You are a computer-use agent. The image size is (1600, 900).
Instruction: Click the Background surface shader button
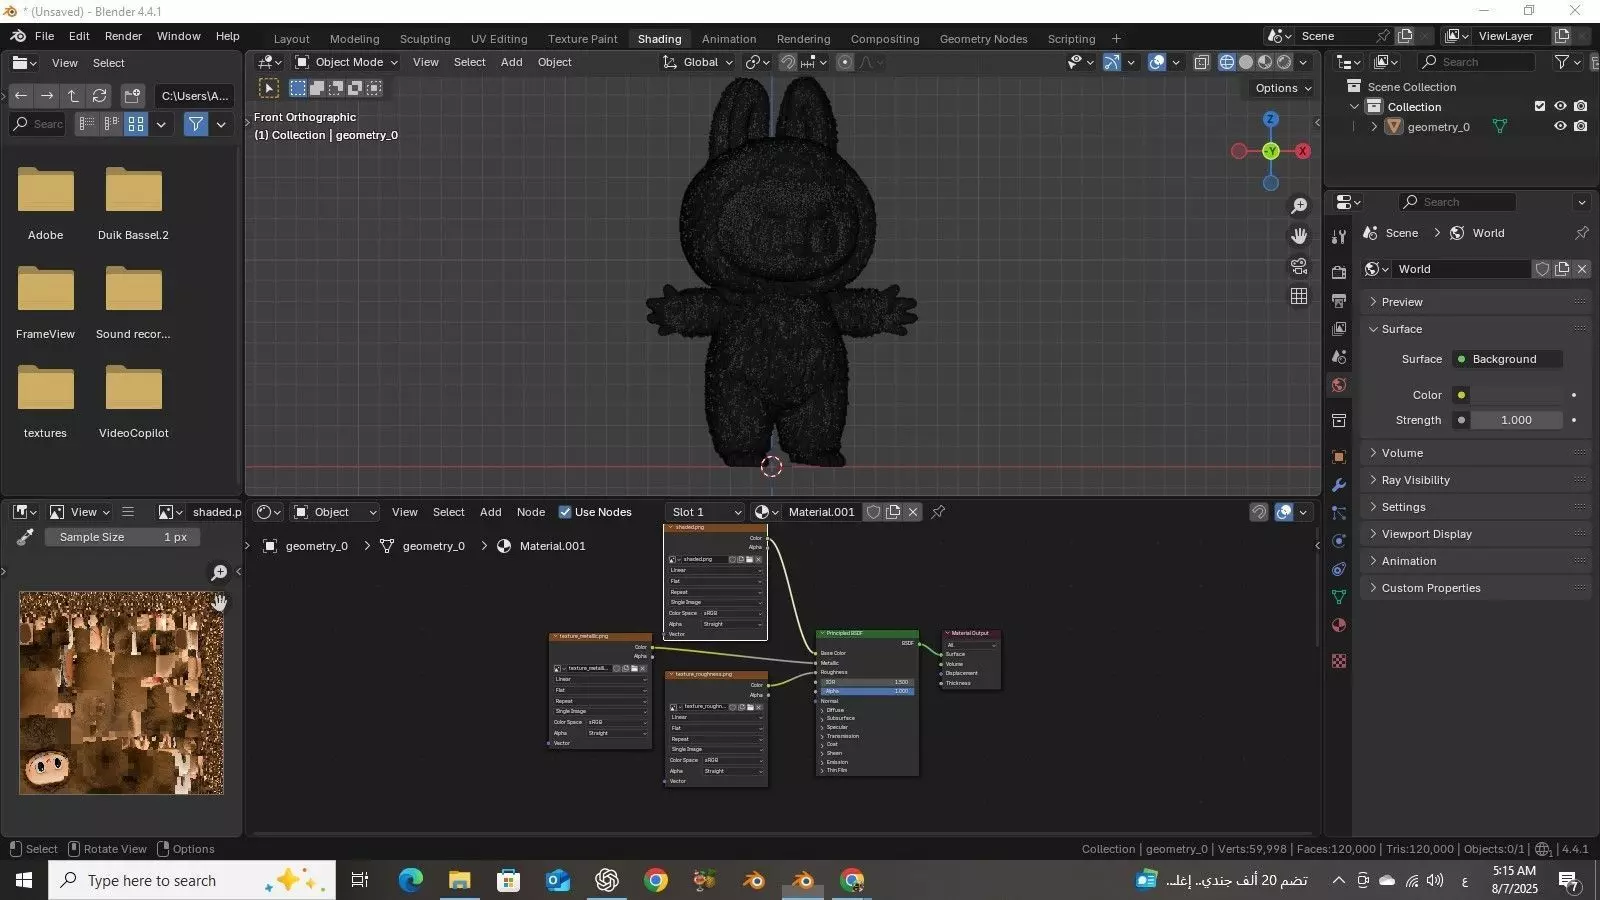(x=1507, y=359)
